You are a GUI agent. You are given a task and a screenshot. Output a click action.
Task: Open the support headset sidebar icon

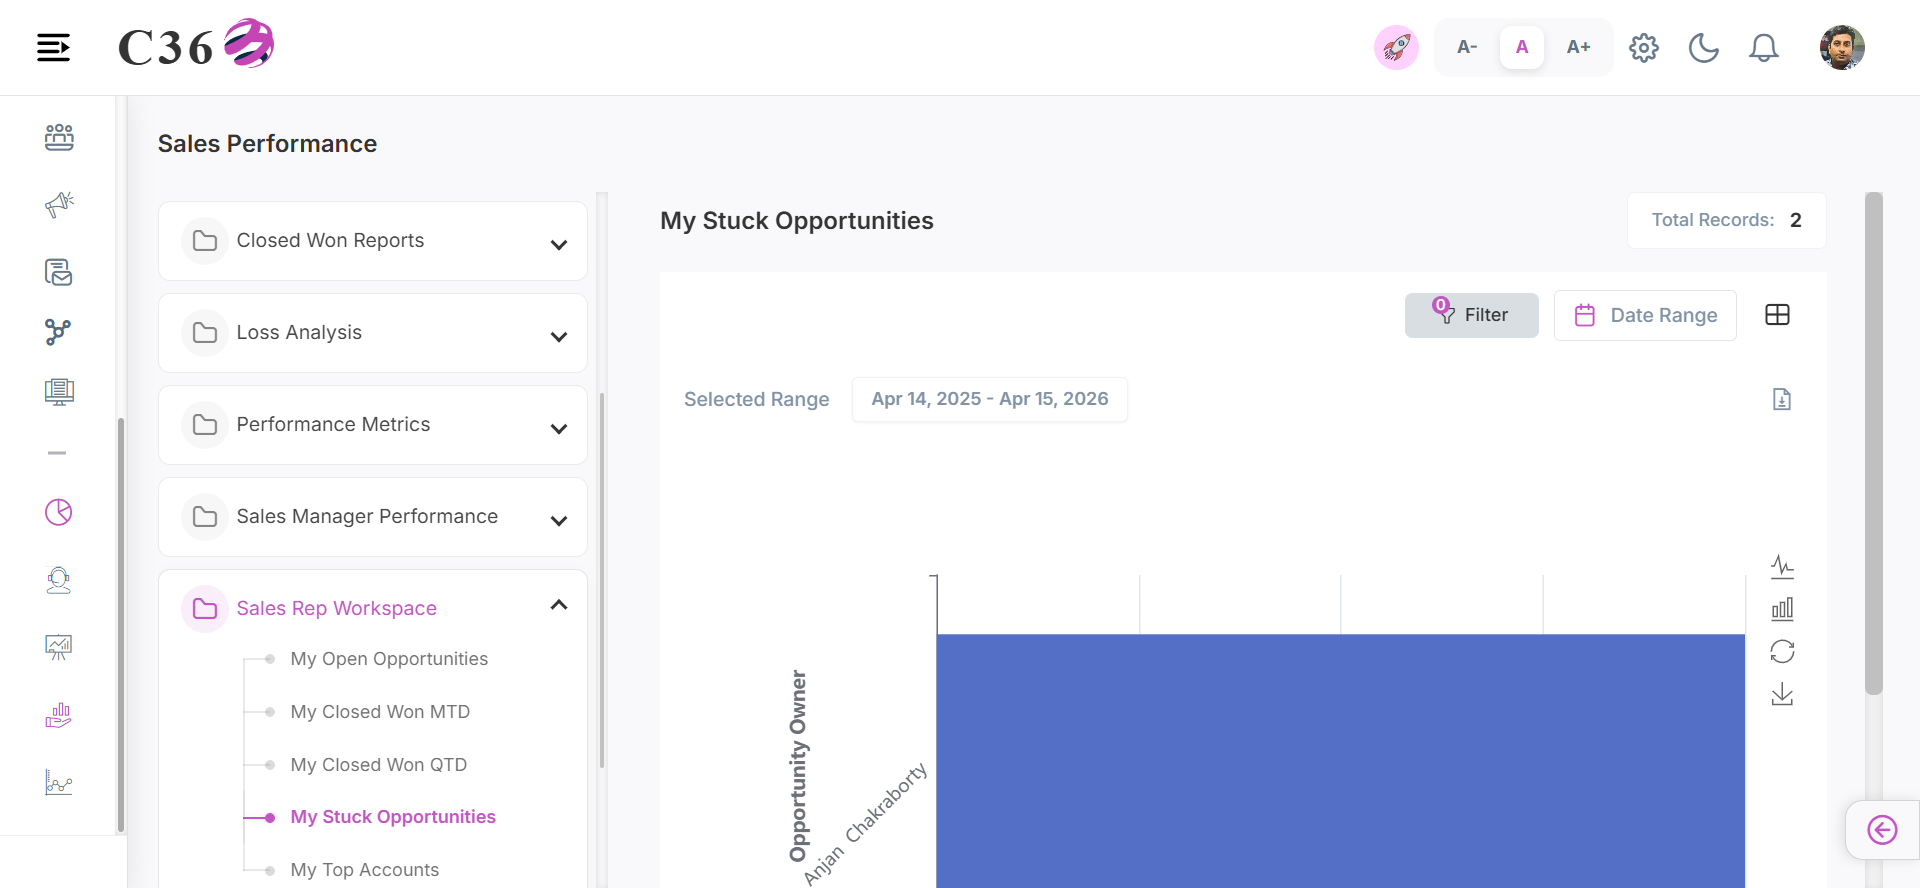(59, 580)
